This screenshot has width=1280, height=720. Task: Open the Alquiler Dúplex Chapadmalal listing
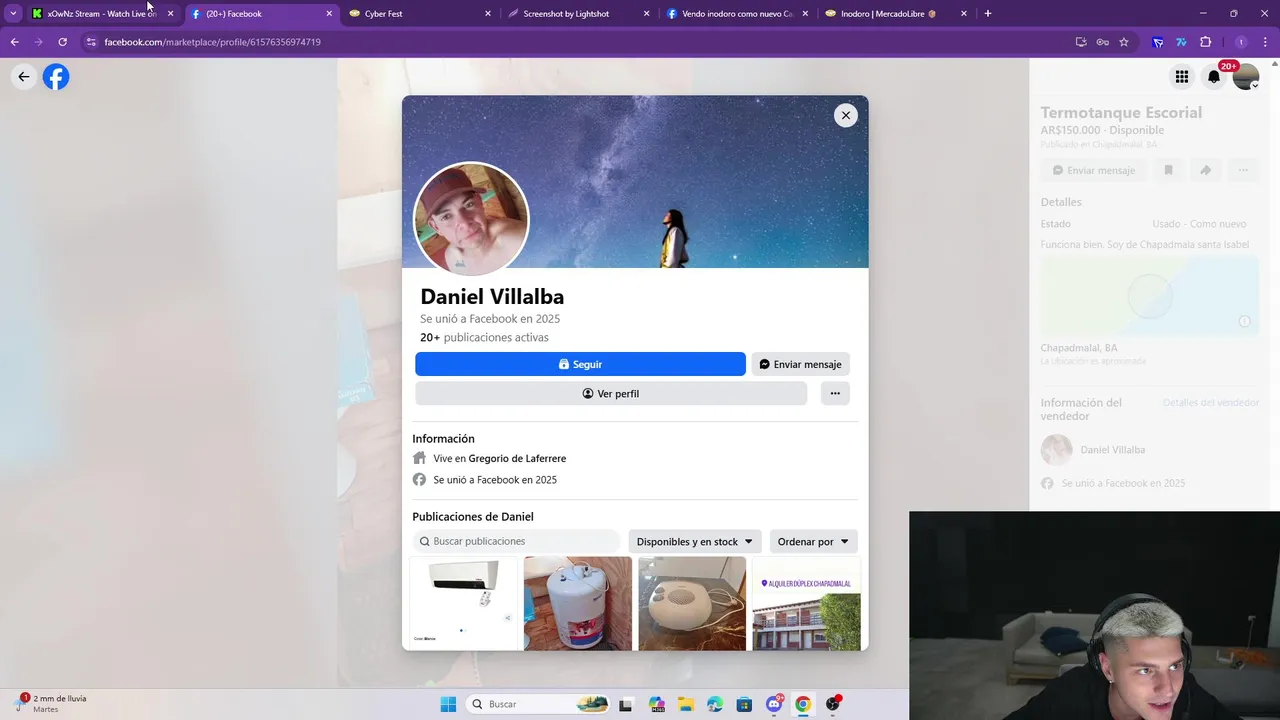point(806,604)
